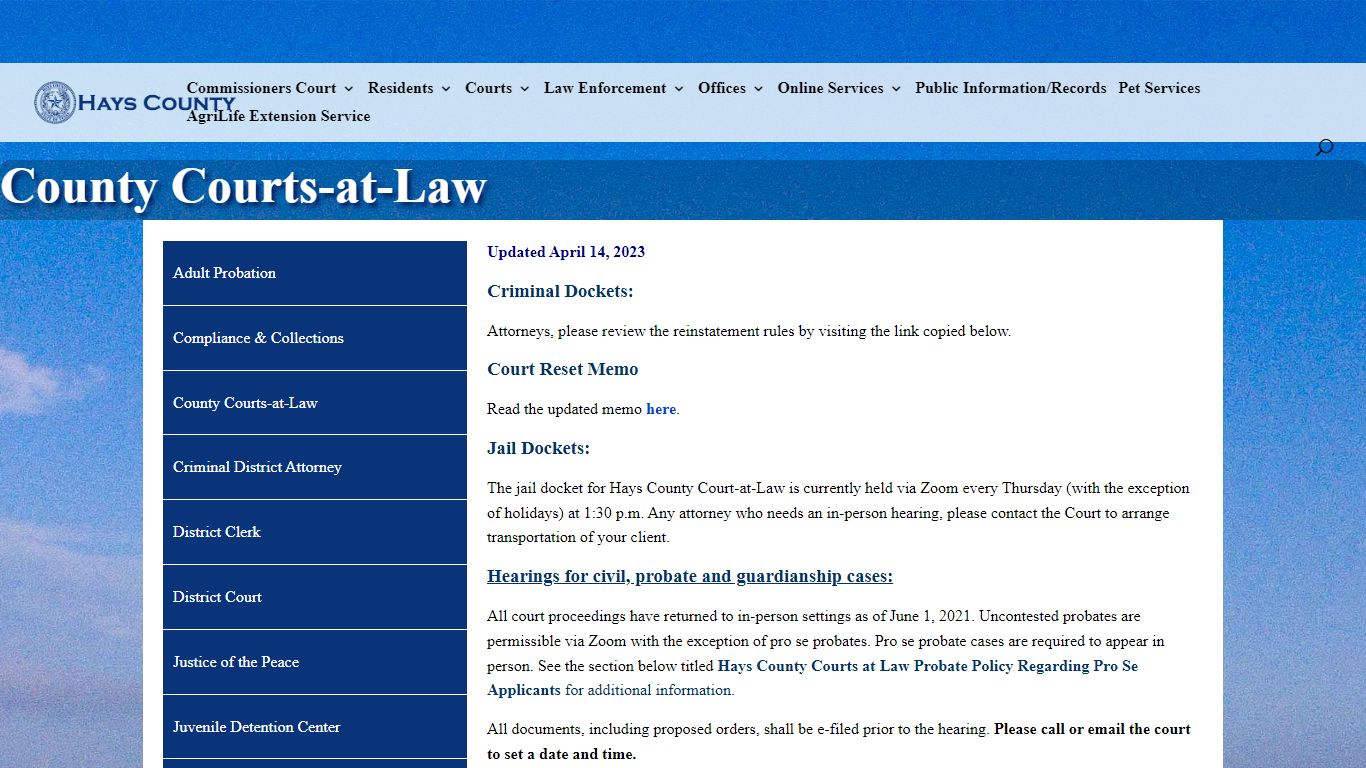Image resolution: width=1366 pixels, height=768 pixels.
Task: Open Commissioners Court menu item
Action: tap(262, 88)
